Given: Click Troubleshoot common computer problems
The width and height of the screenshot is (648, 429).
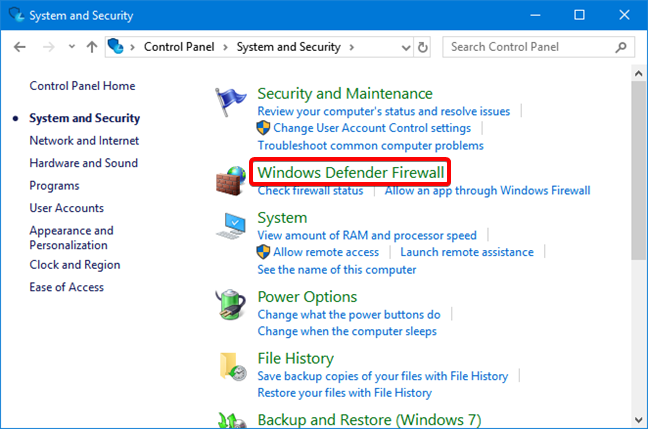Looking at the screenshot, I should click(x=370, y=145).
